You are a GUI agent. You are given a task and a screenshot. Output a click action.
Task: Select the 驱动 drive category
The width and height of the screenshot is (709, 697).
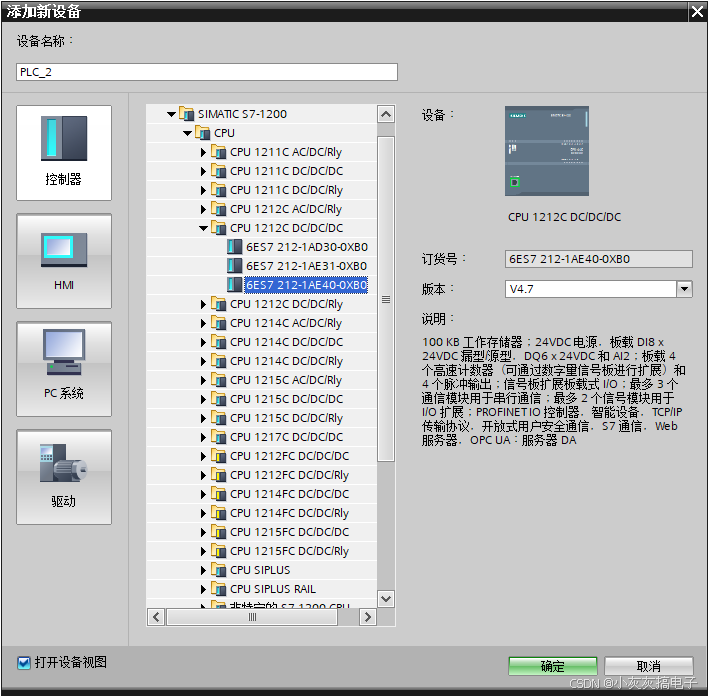coord(64,477)
